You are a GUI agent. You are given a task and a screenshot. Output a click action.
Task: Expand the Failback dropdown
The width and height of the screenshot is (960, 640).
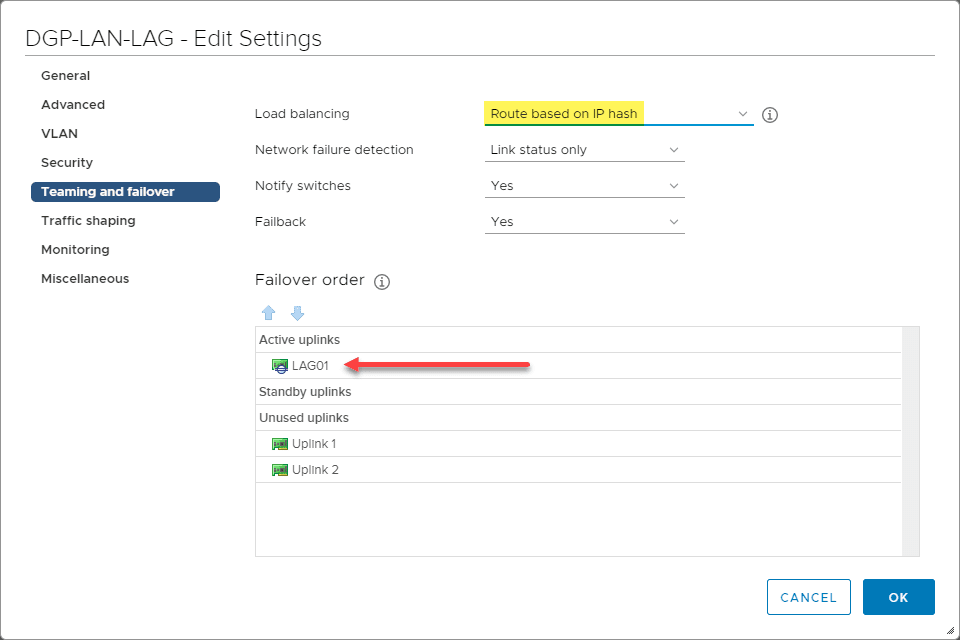pos(584,222)
